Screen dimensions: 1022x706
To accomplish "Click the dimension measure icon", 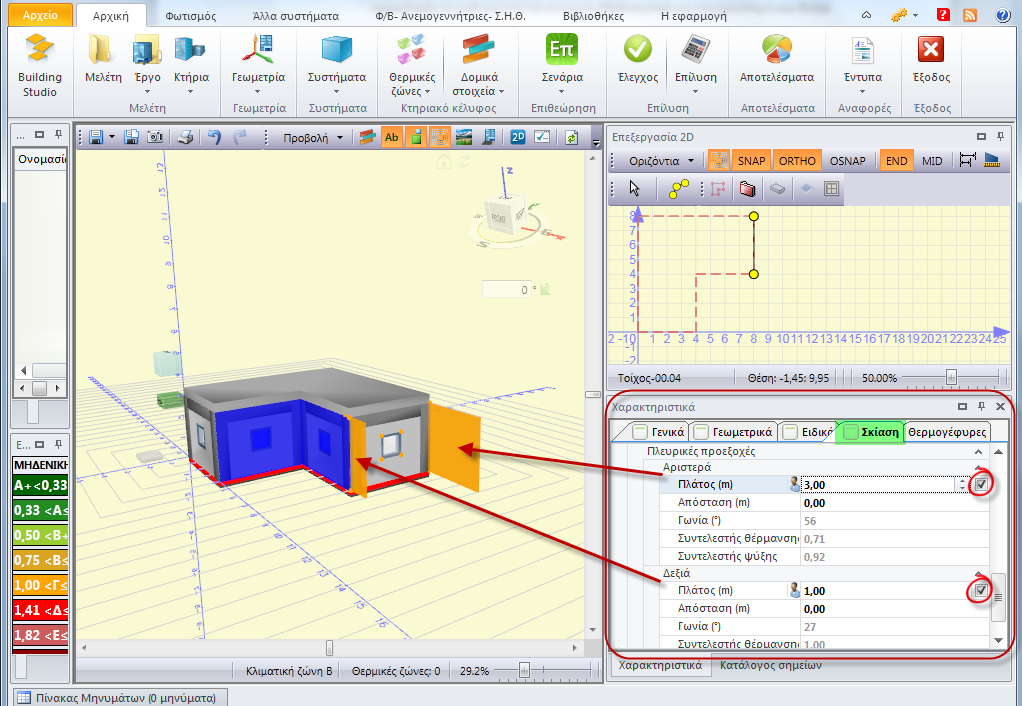I will (967, 160).
